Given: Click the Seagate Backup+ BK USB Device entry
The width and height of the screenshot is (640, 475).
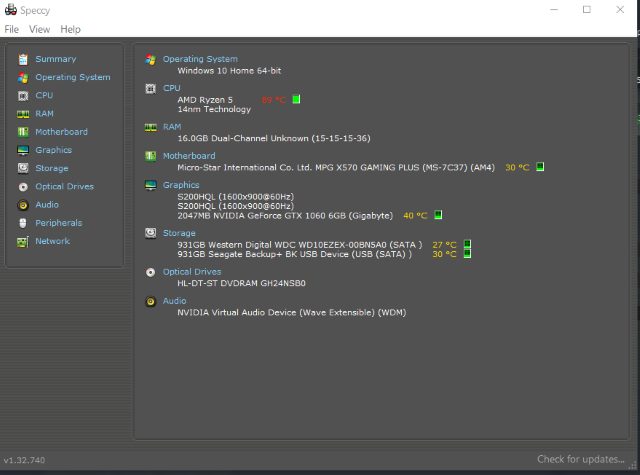Looking at the screenshot, I should [295, 254].
